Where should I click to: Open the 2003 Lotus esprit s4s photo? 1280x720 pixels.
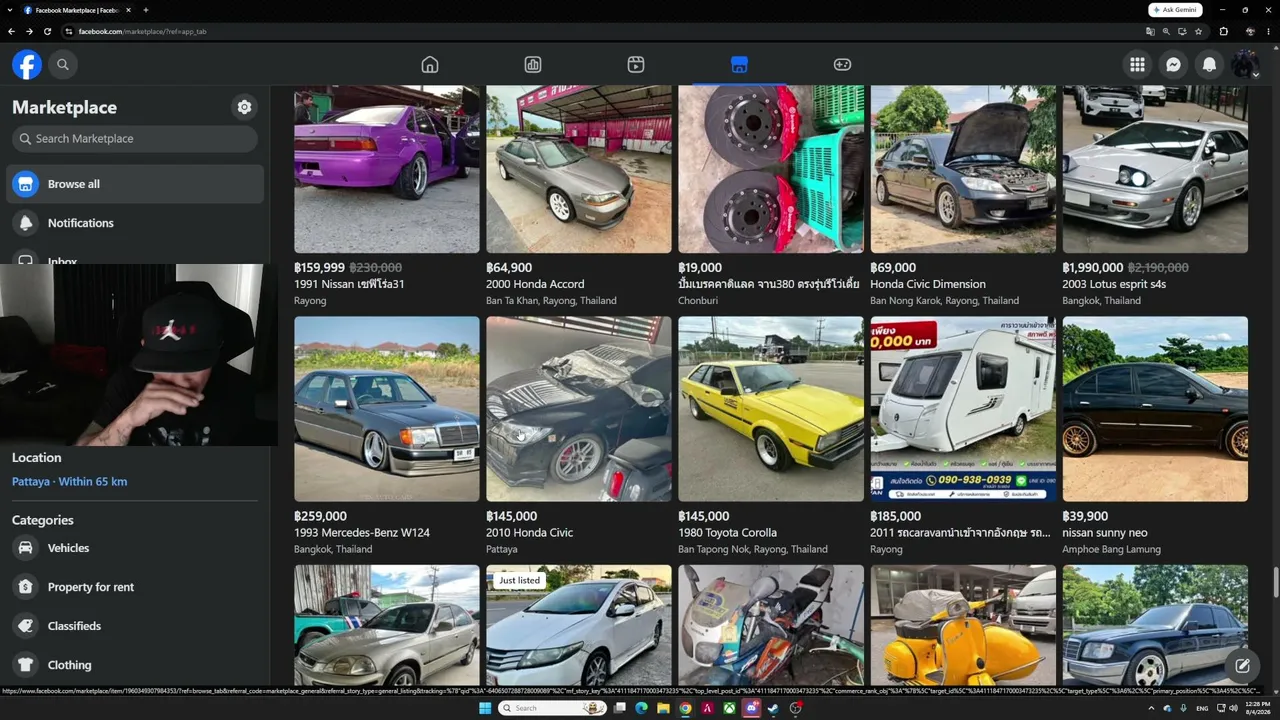pyautogui.click(x=1155, y=169)
